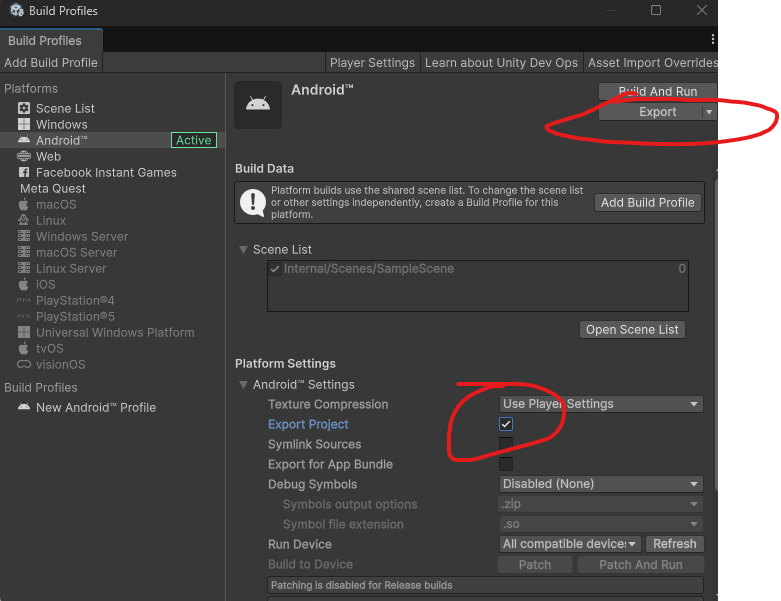
Task: Maximize the Build Profiles window
Action: point(655,10)
